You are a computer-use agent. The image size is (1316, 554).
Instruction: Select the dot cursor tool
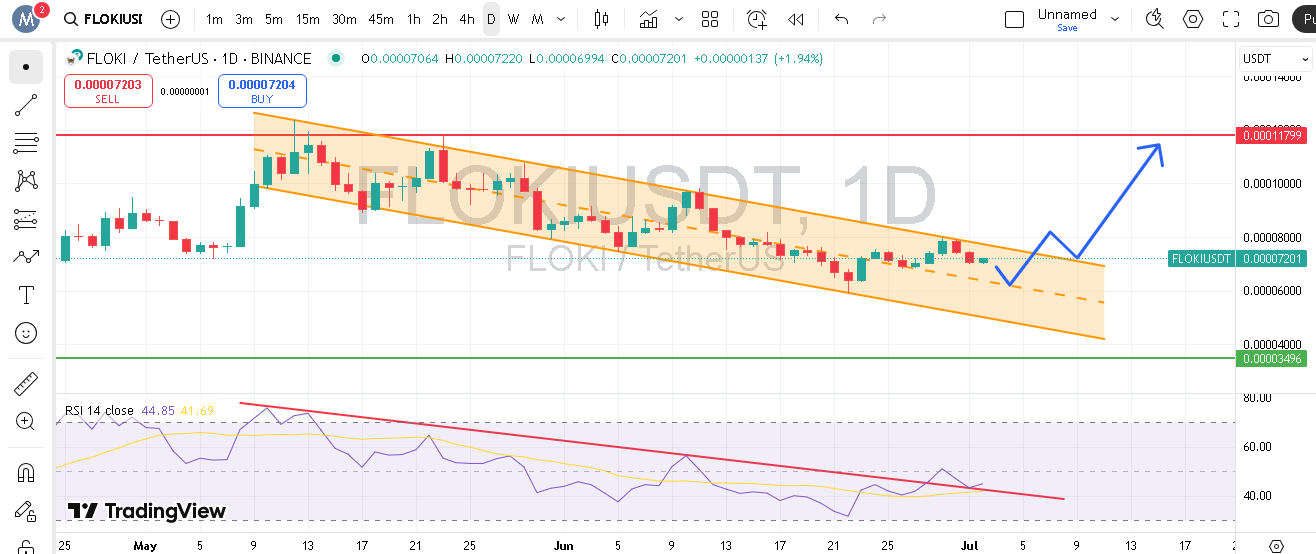[26, 67]
